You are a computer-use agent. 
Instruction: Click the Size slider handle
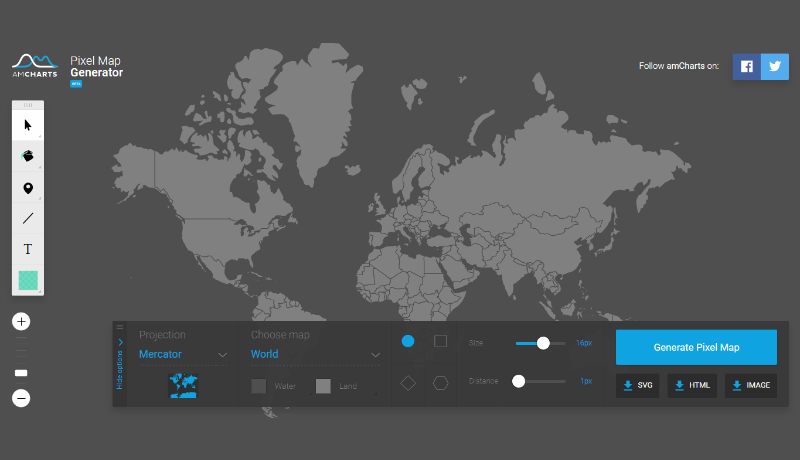pos(543,343)
